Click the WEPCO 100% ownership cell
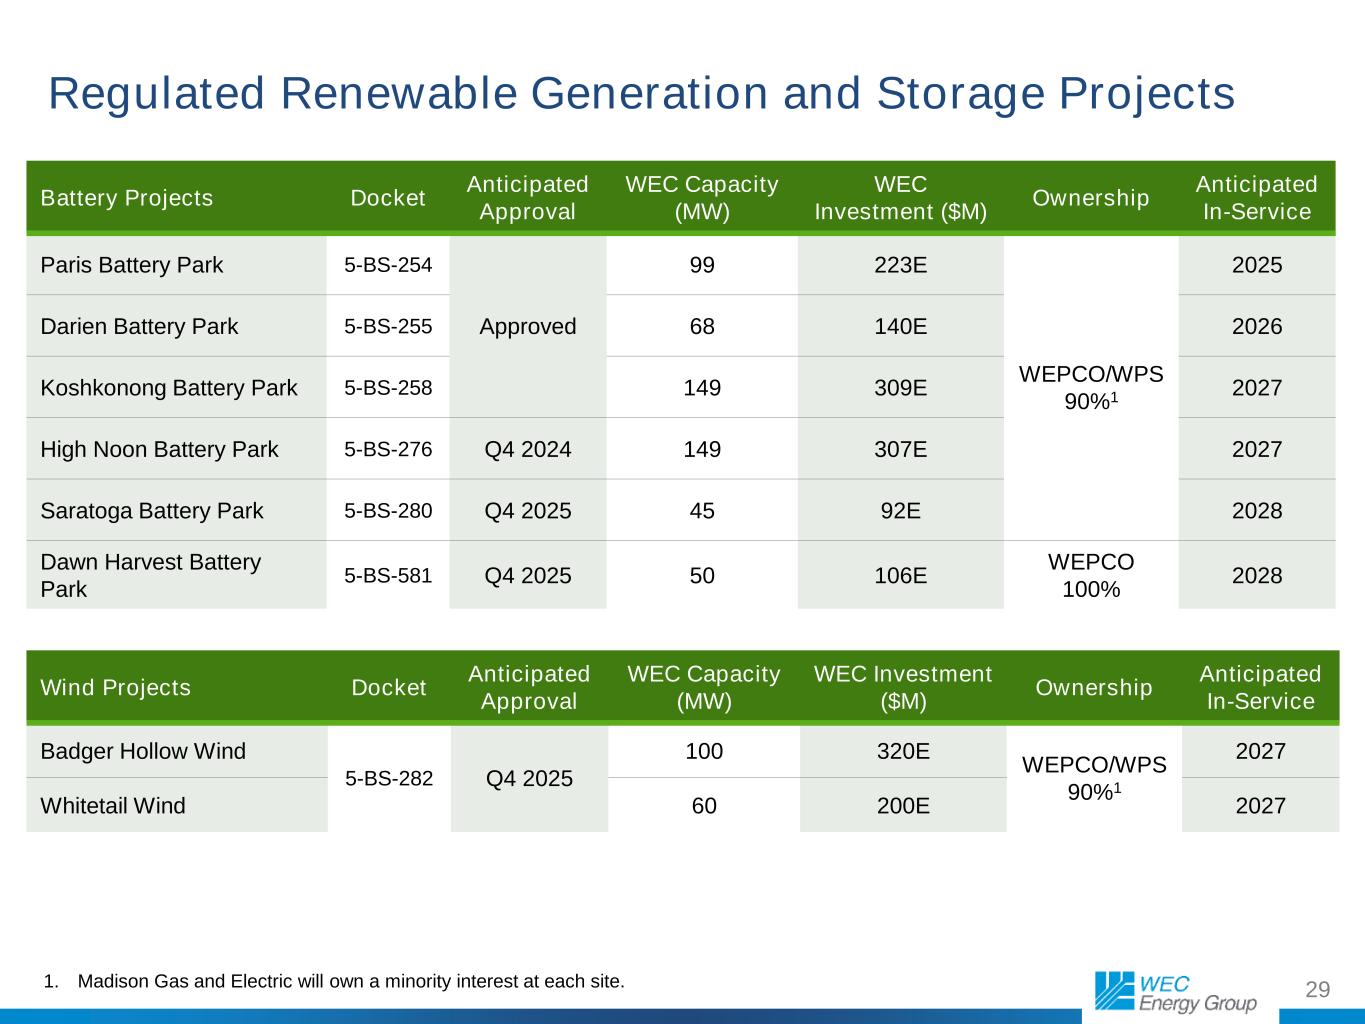This screenshot has height=1024, width=1365. point(1091,575)
